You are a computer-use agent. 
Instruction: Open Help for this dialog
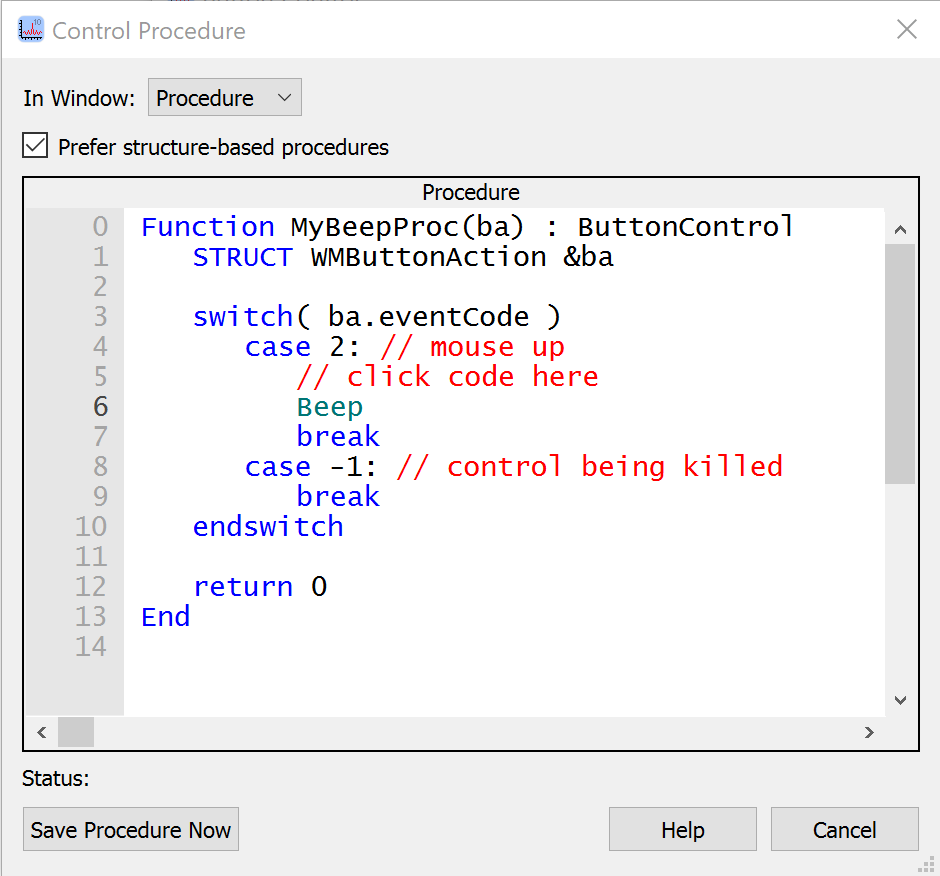pyautogui.click(x=682, y=830)
